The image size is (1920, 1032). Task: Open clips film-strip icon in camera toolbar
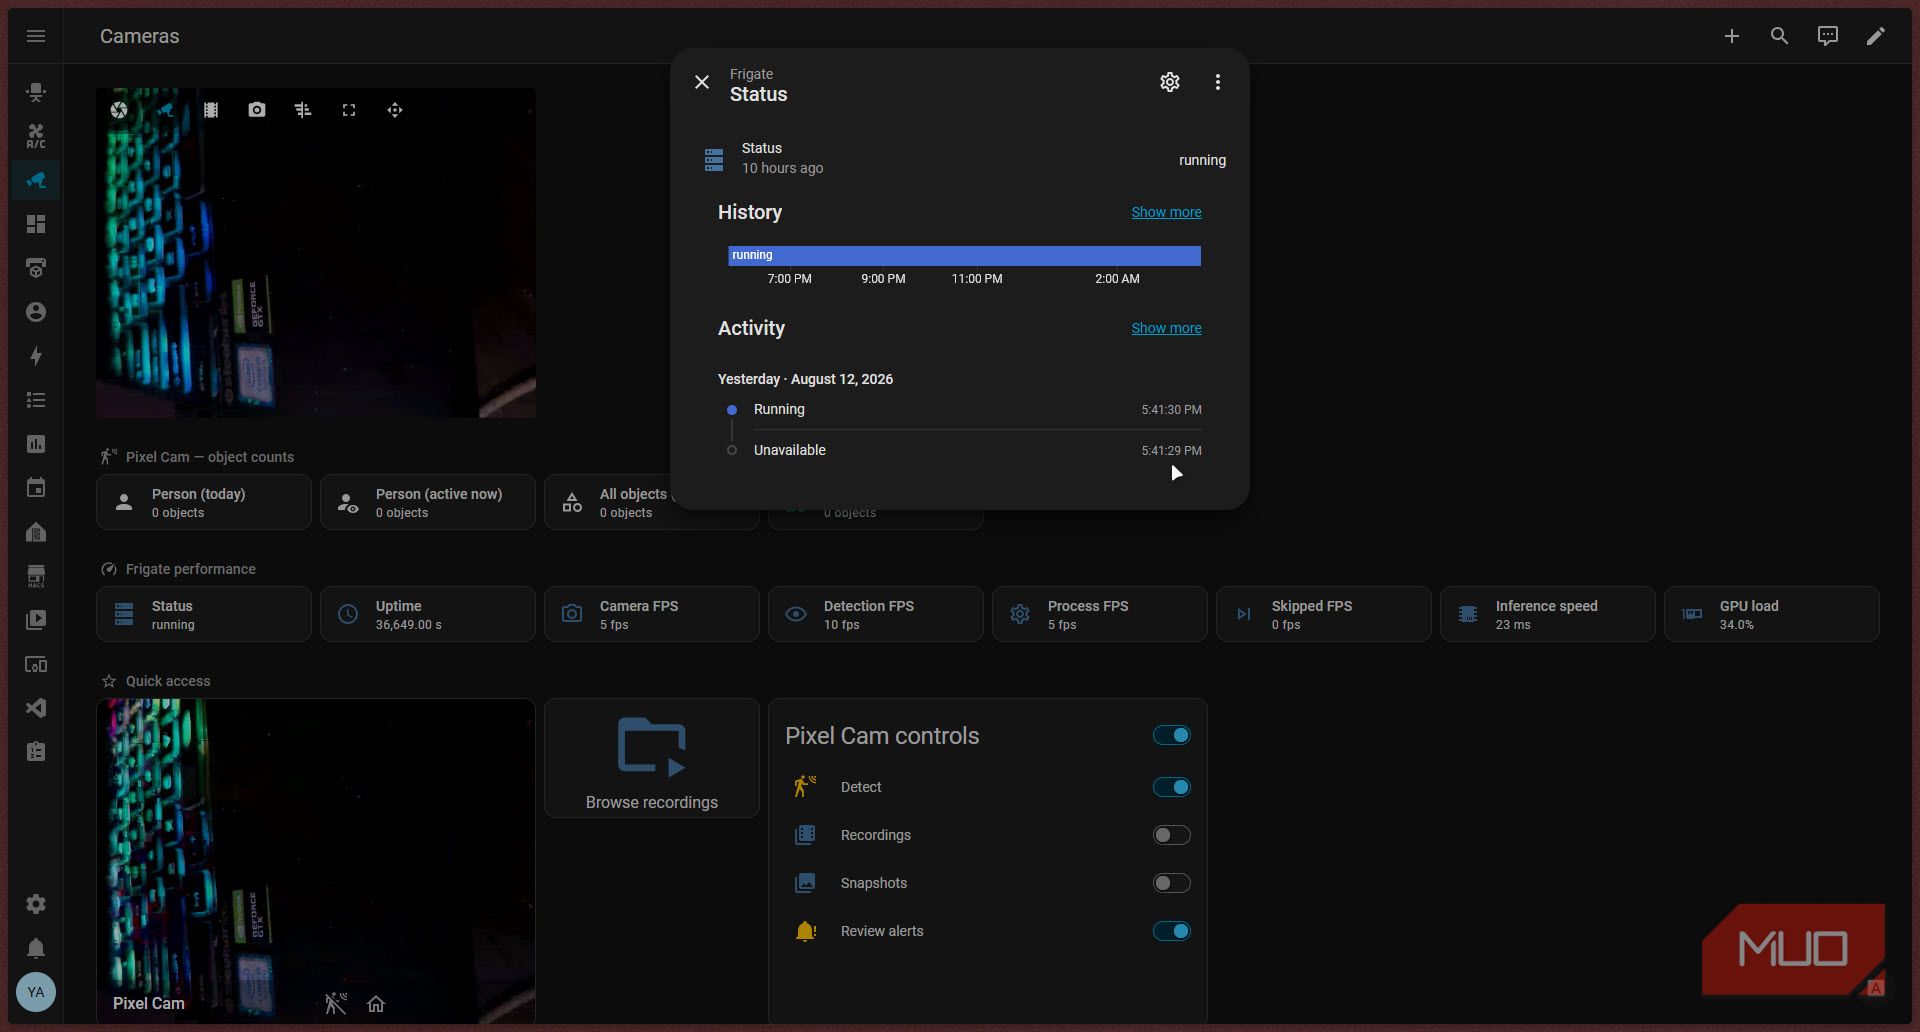pyautogui.click(x=211, y=110)
